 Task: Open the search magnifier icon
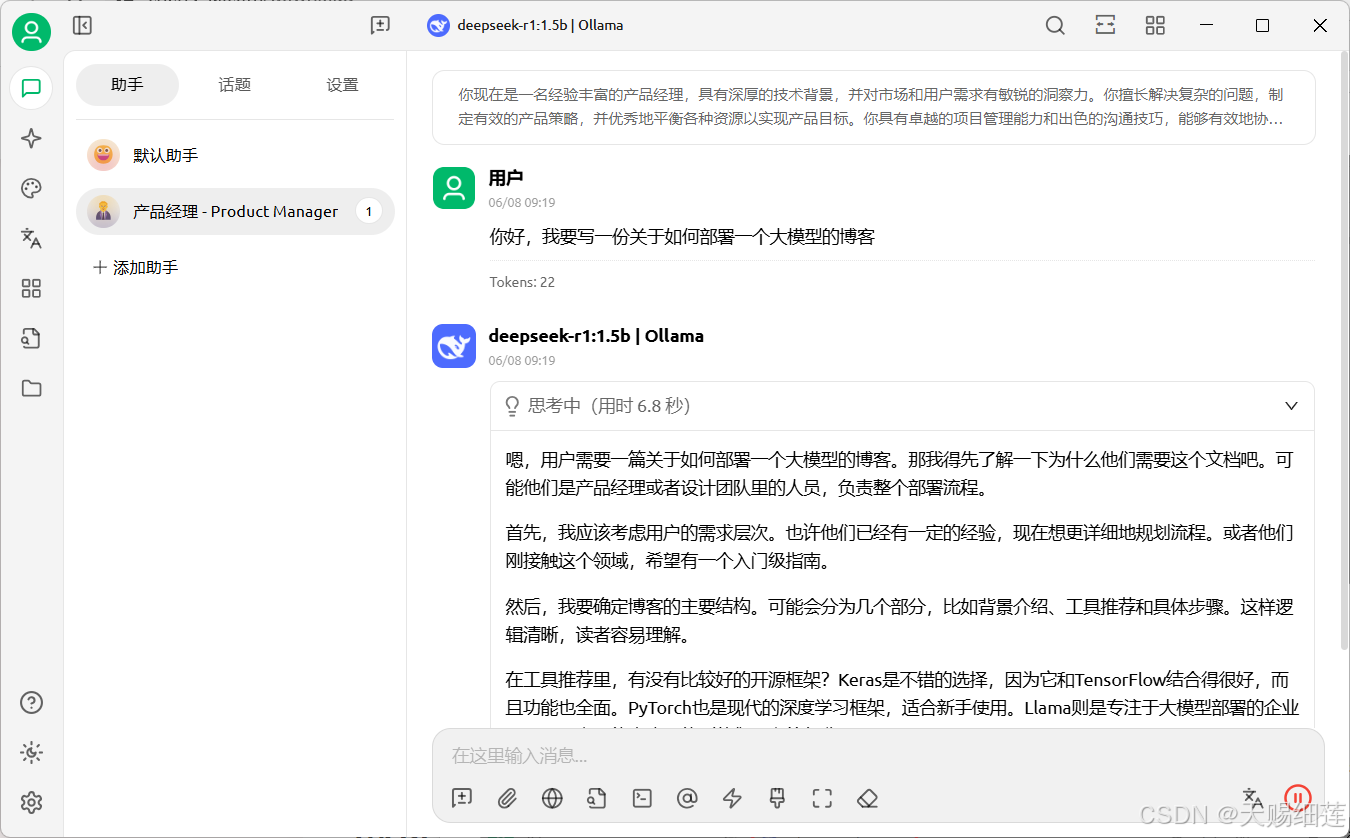click(x=1055, y=26)
